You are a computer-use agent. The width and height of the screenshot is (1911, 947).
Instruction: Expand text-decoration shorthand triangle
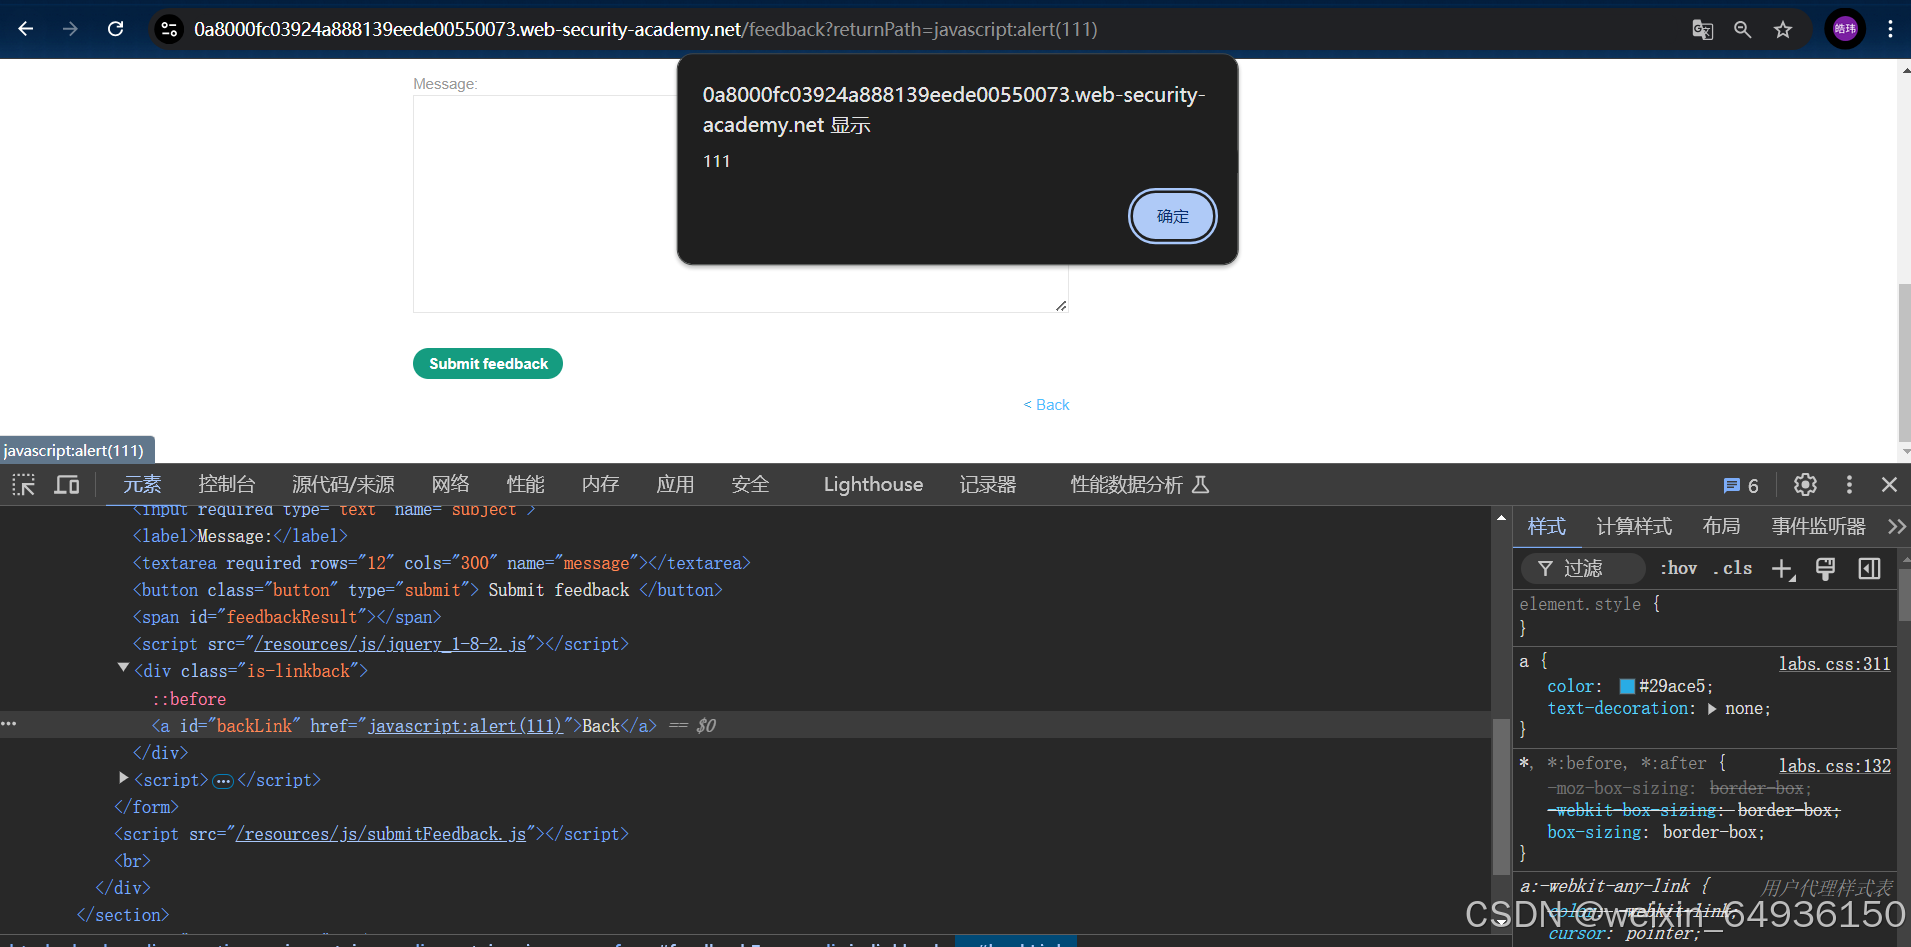click(x=1712, y=708)
